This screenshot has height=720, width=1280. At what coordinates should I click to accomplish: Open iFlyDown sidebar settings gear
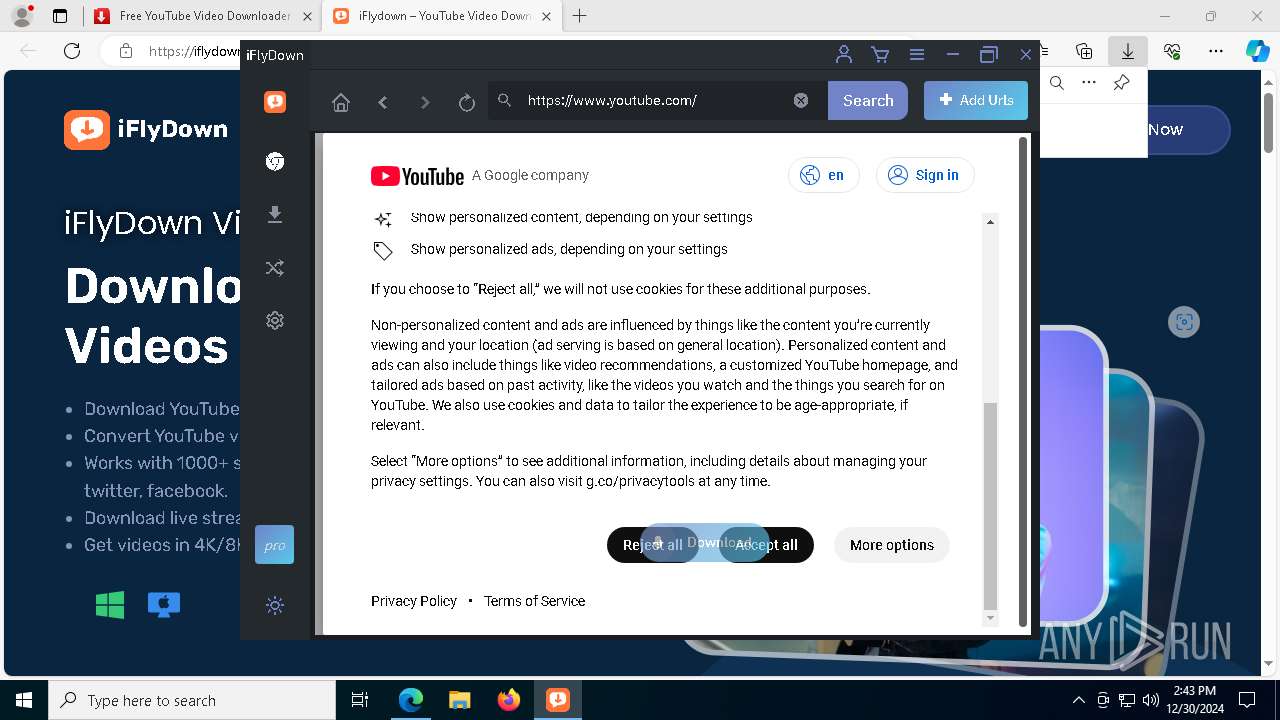[275, 320]
